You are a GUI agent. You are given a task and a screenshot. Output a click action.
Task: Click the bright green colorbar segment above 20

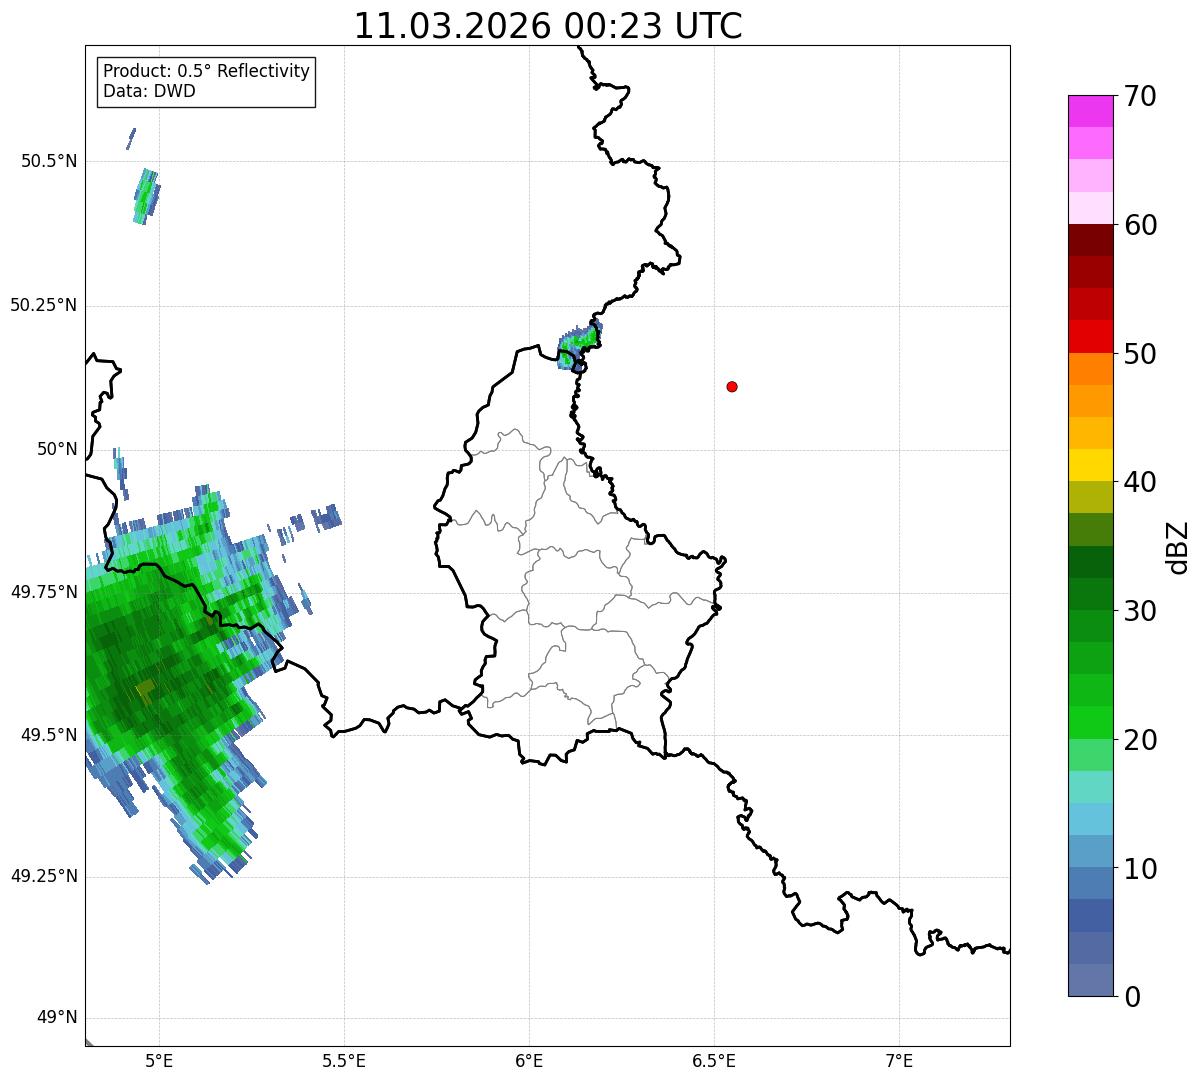pos(1090,722)
